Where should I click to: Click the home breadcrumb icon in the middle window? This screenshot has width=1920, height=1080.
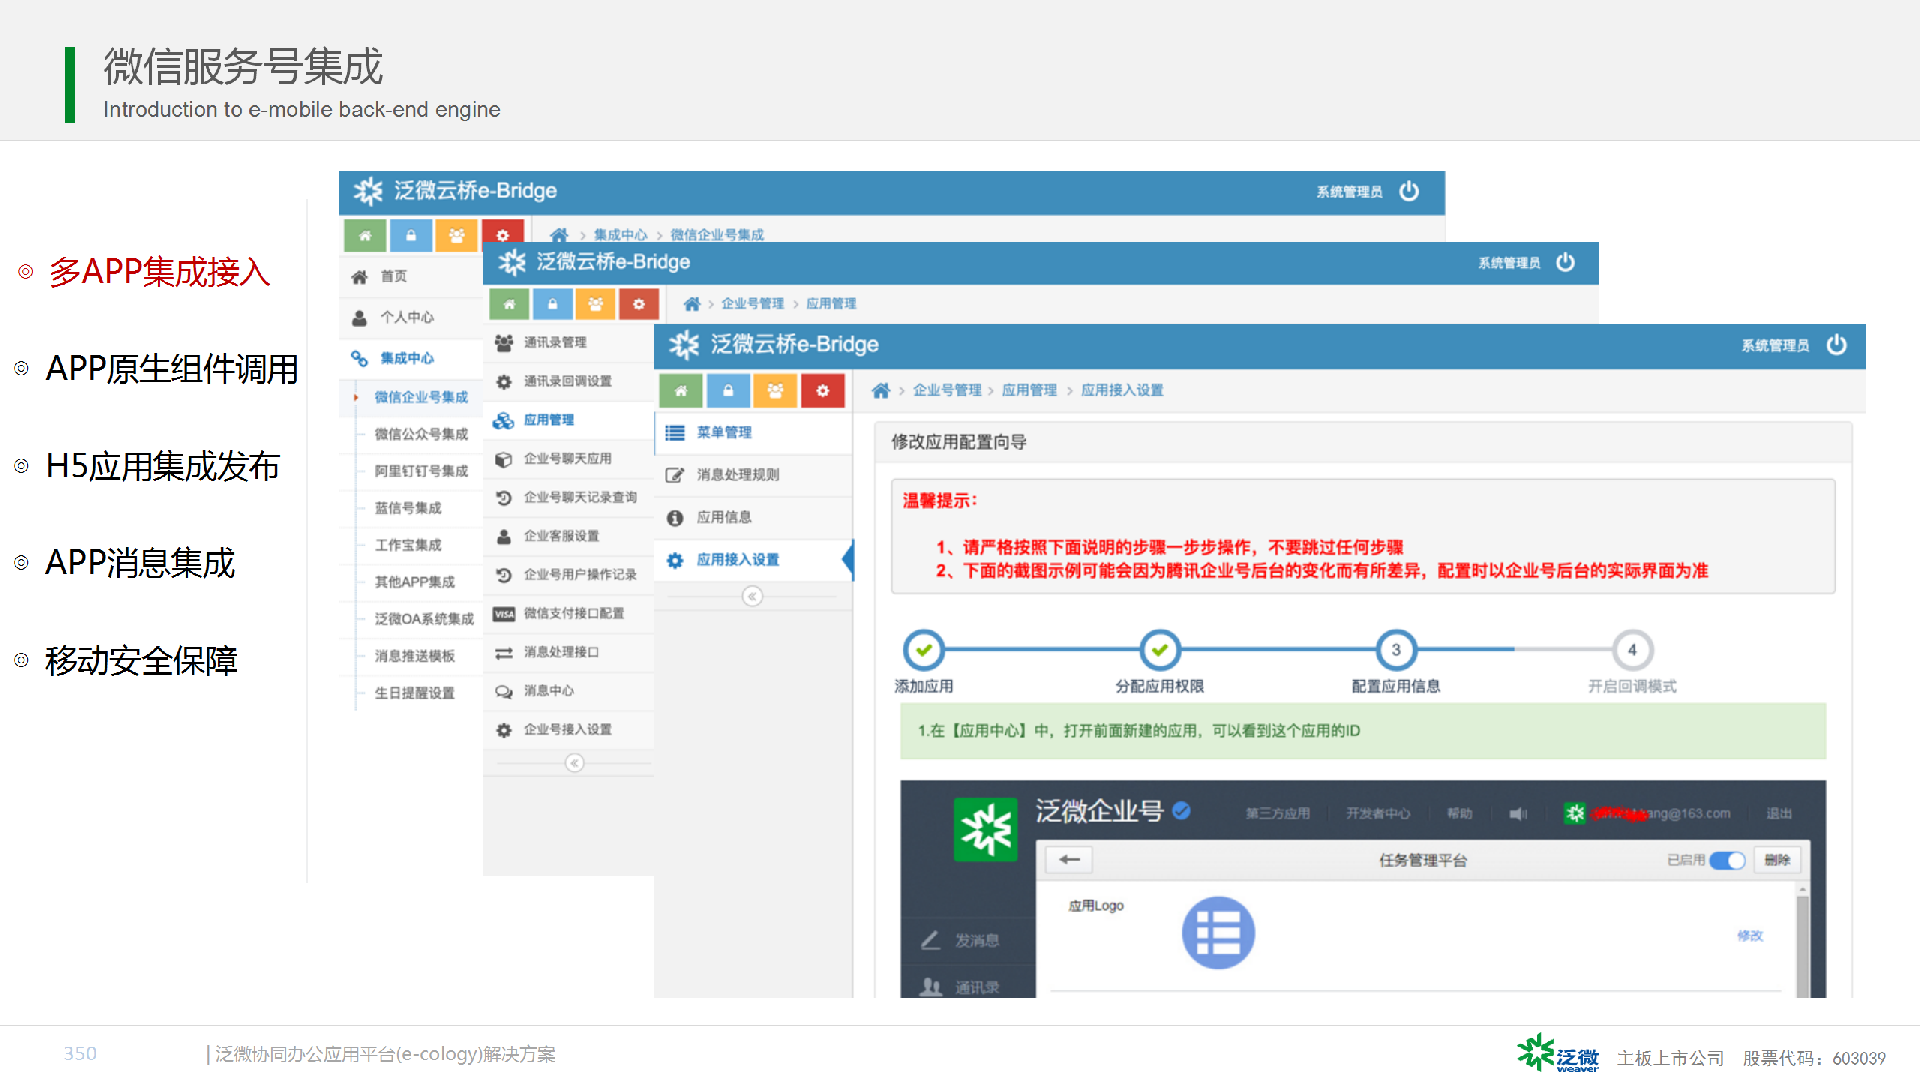pos(691,304)
